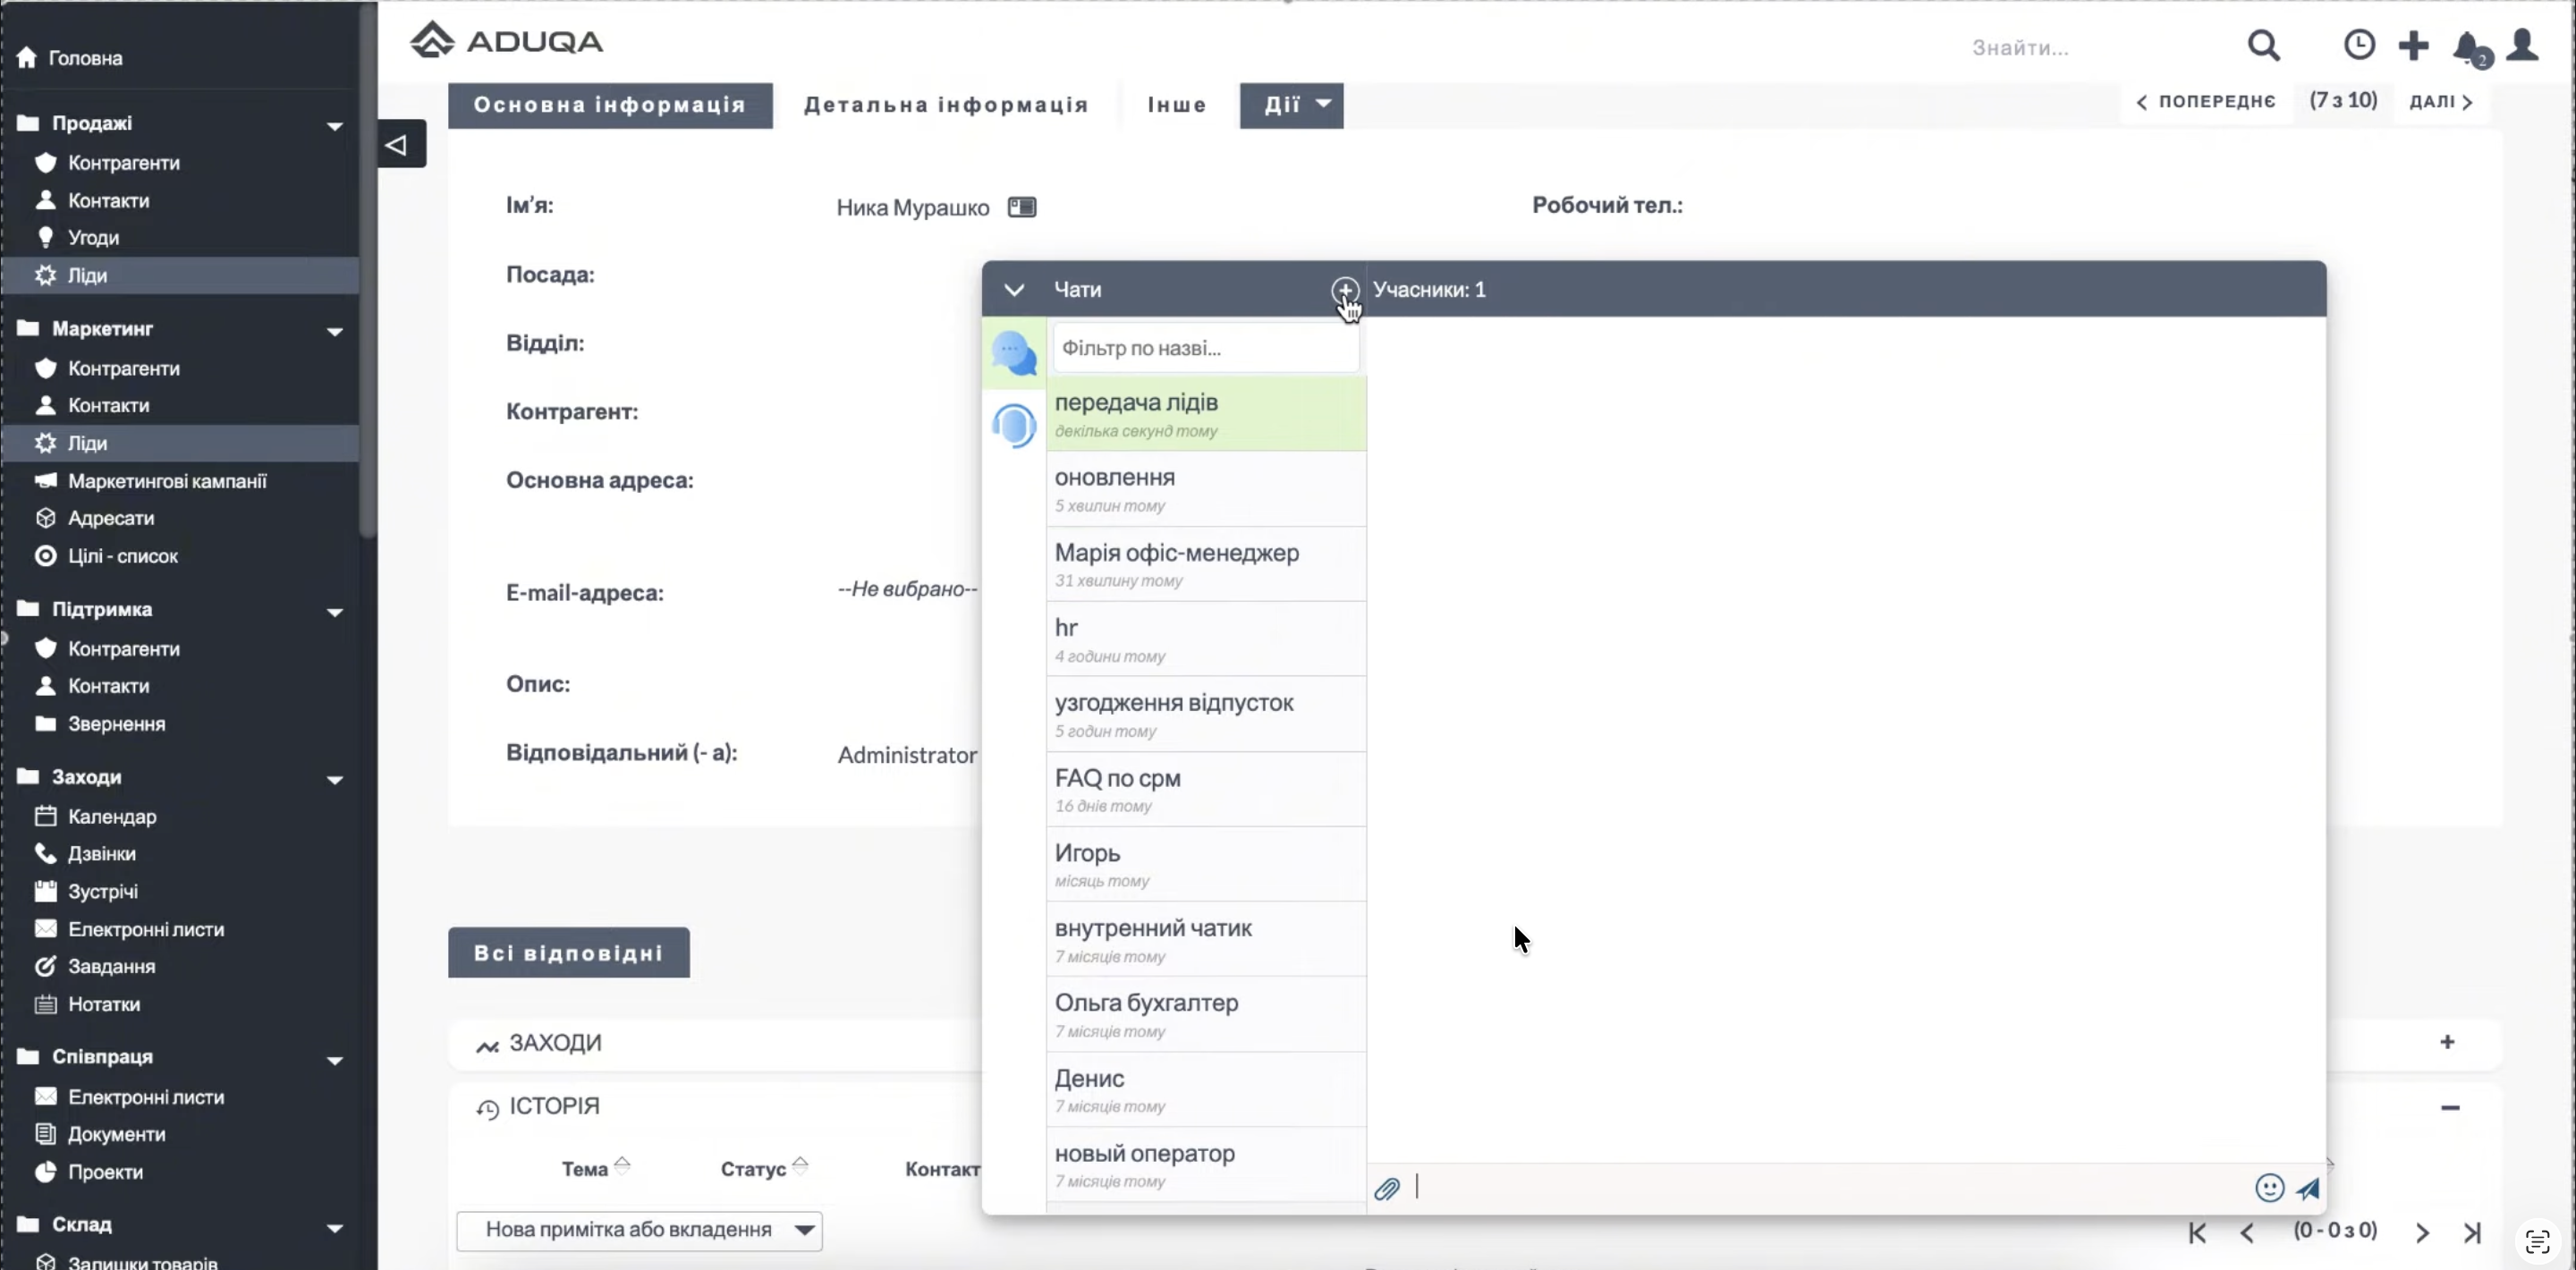Switch to Інше tab
Viewport: 2576px width, 1270px height.
pyautogui.click(x=1176, y=105)
